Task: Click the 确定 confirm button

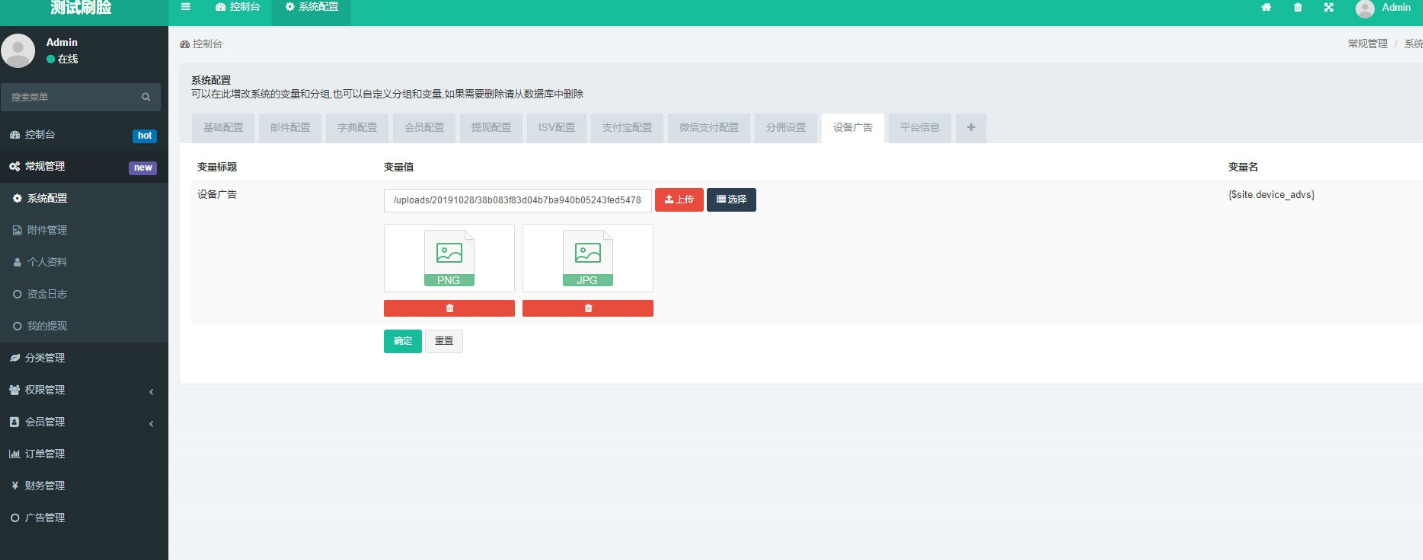Action: pyautogui.click(x=402, y=341)
